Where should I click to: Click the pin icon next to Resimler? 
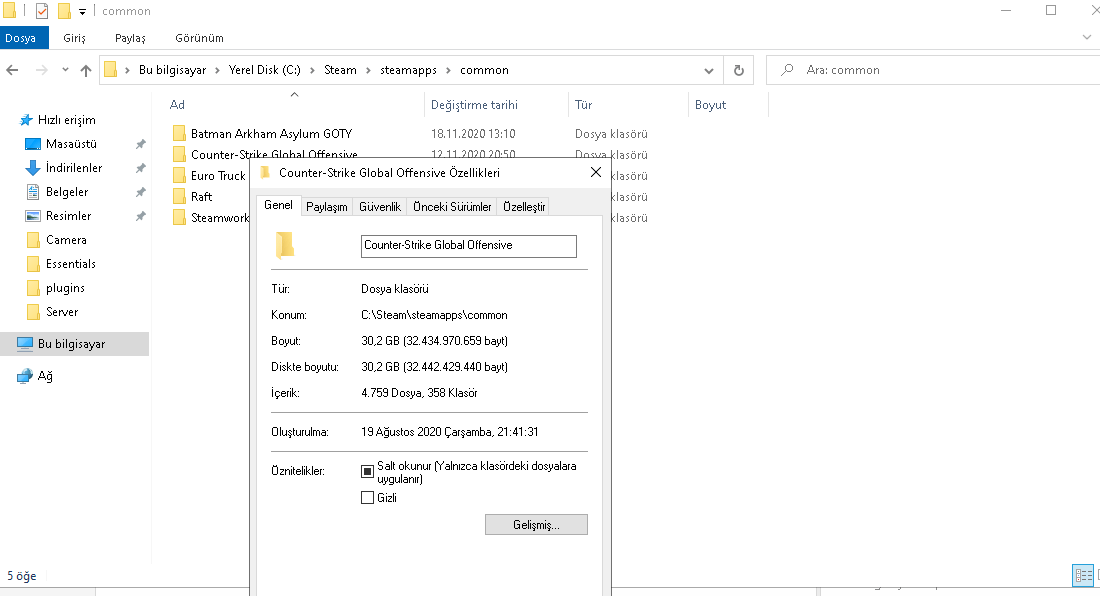click(140, 216)
